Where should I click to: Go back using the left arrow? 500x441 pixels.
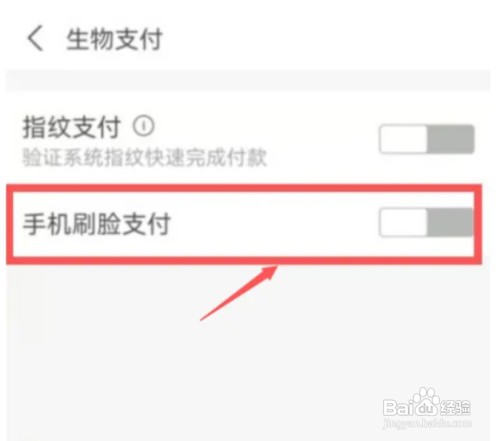(x=36, y=38)
